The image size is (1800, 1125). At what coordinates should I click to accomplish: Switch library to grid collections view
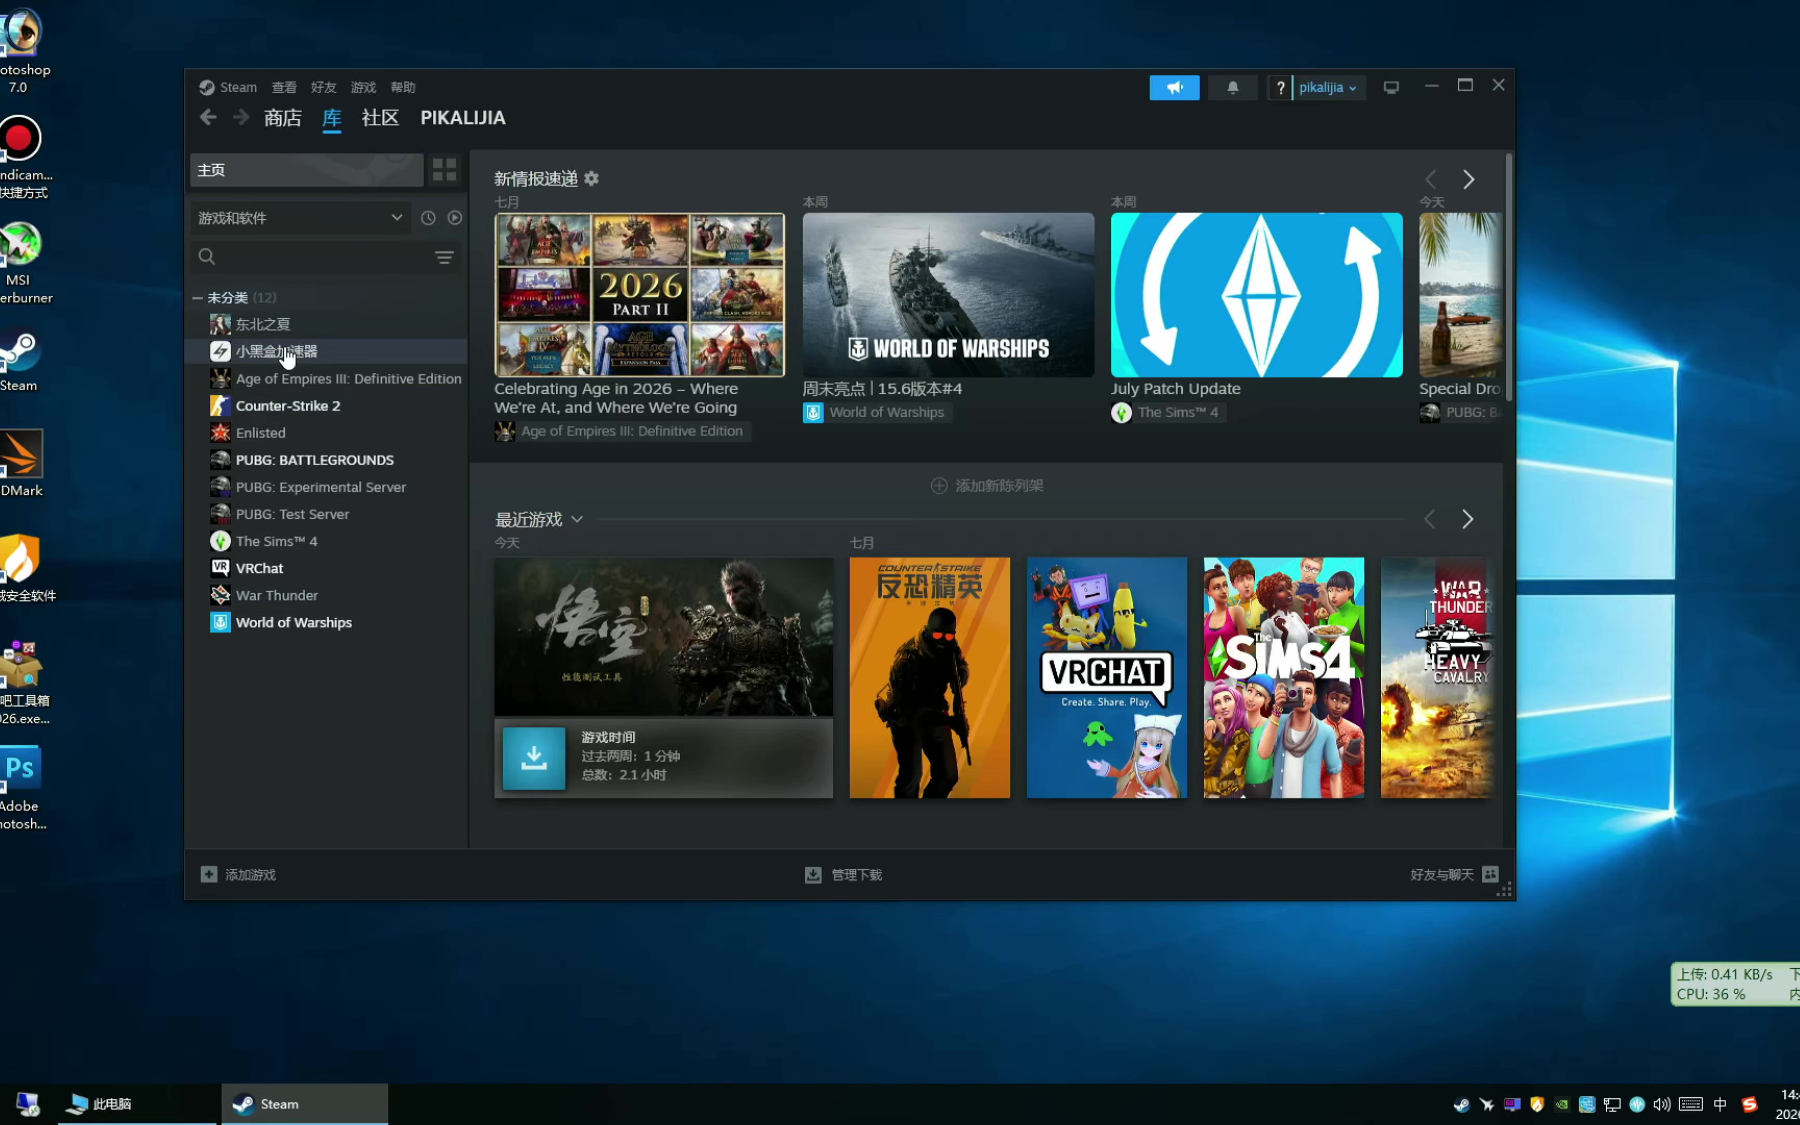444,170
